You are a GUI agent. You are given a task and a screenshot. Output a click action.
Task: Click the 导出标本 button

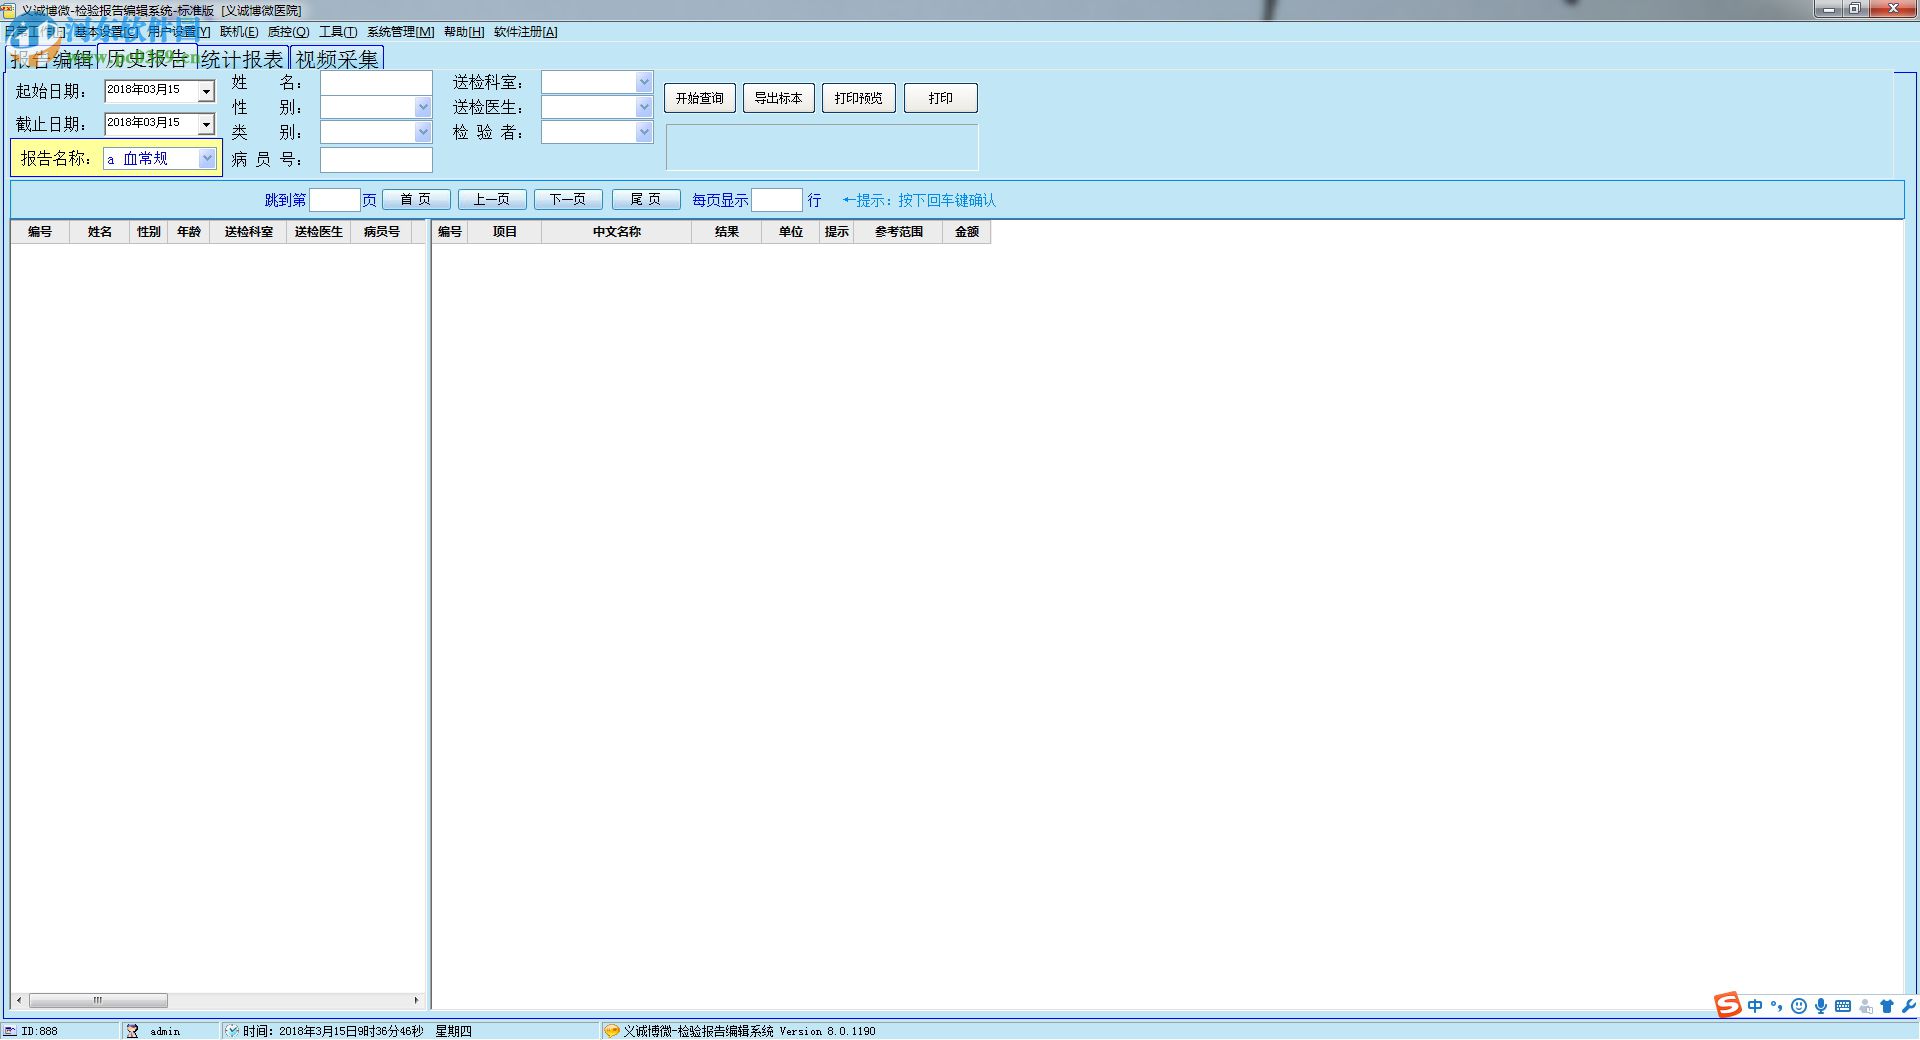[x=779, y=98]
